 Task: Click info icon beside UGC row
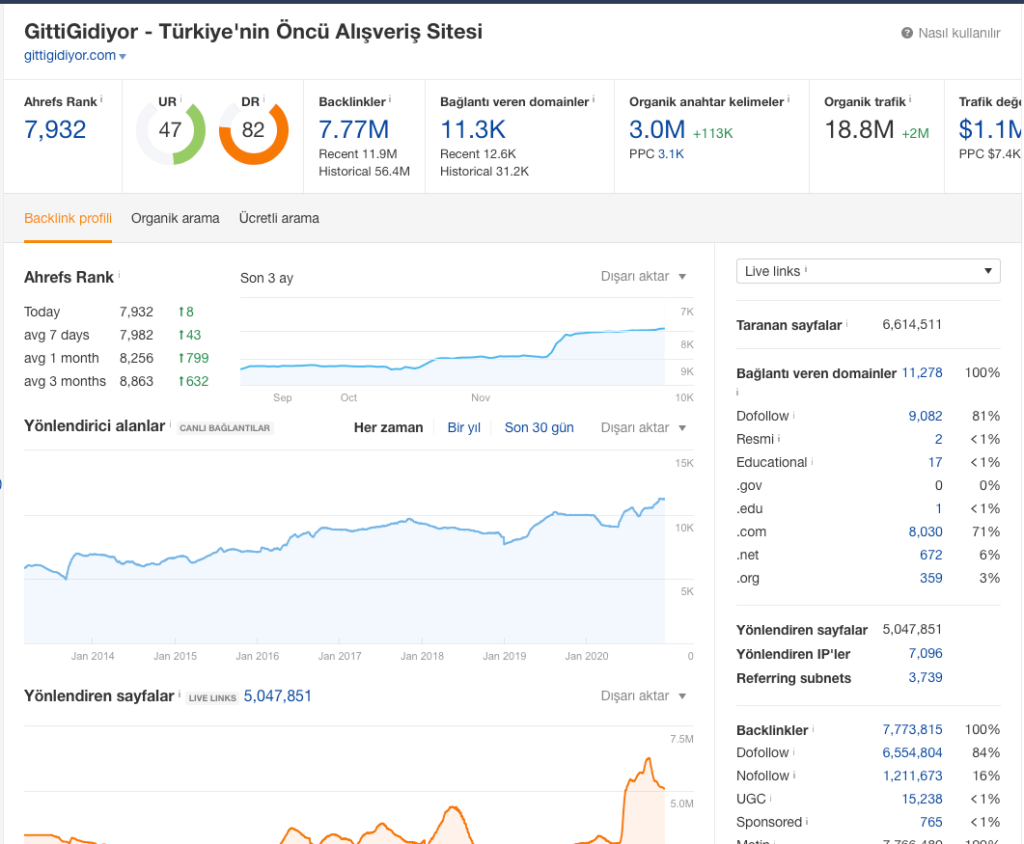click(771, 798)
